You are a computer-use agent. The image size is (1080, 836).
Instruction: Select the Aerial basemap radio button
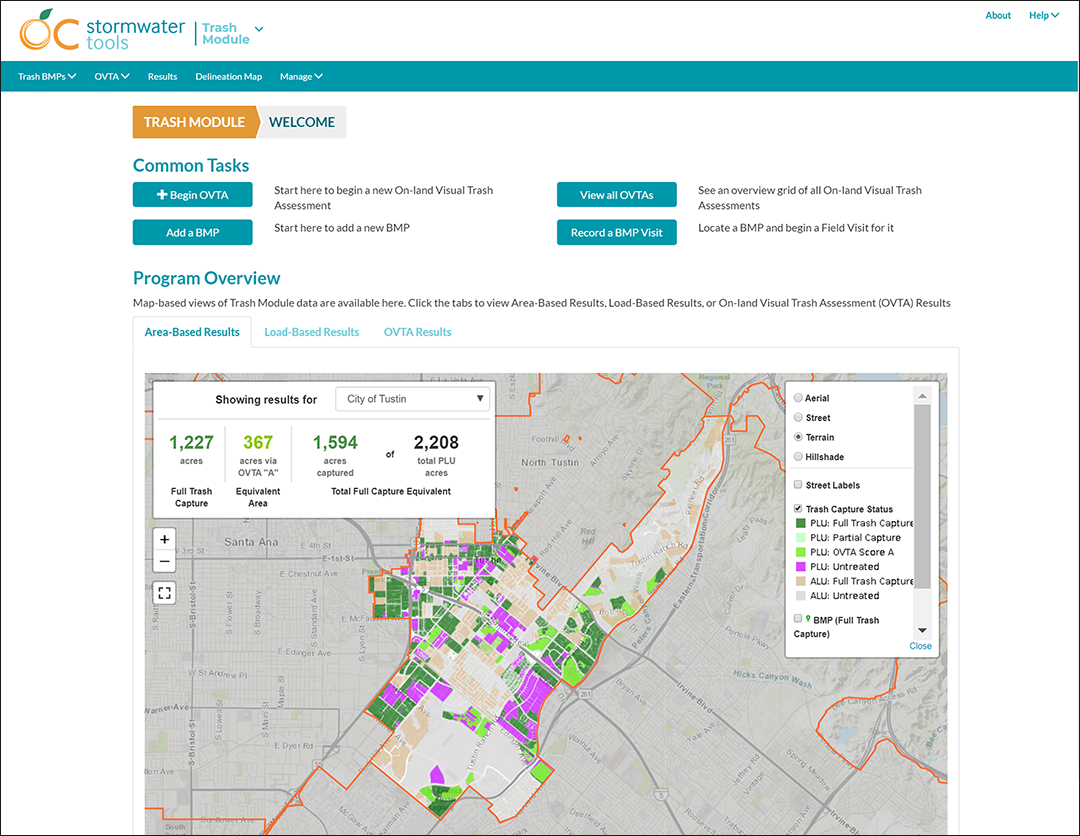tap(798, 397)
